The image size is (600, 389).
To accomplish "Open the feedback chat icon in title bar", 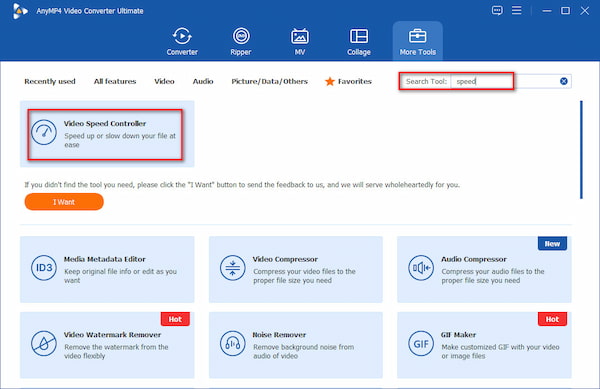I will 497,10.
